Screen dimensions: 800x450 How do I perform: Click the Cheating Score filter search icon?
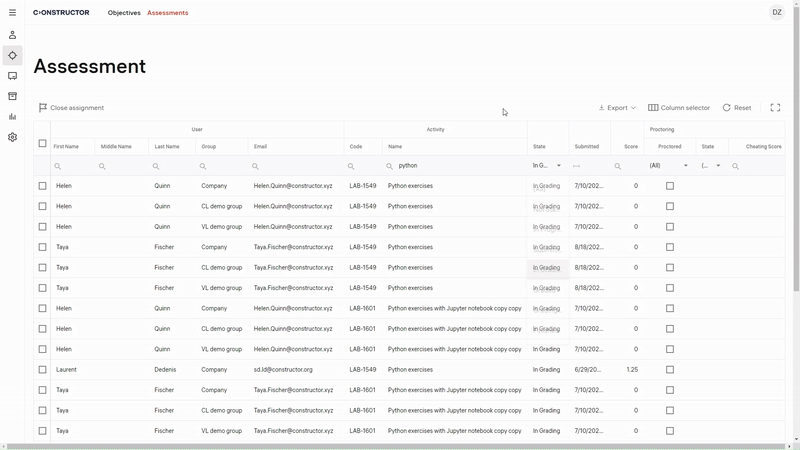[x=735, y=166]
